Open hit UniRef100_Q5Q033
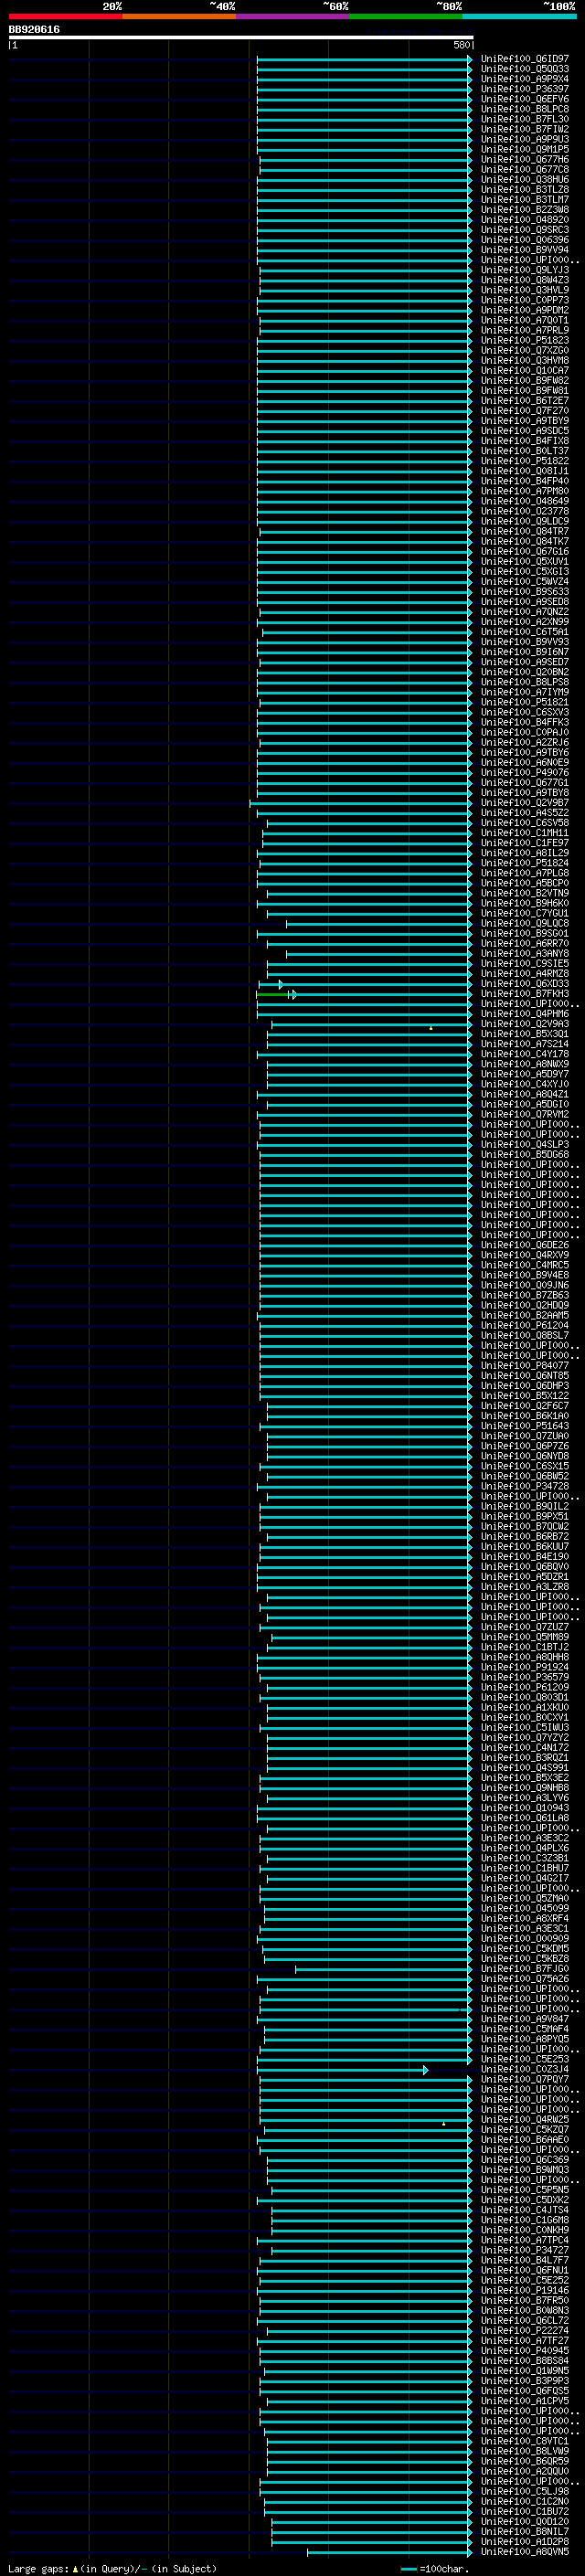Viewport: 585px width, 2576px height. (x=525, y=69)
